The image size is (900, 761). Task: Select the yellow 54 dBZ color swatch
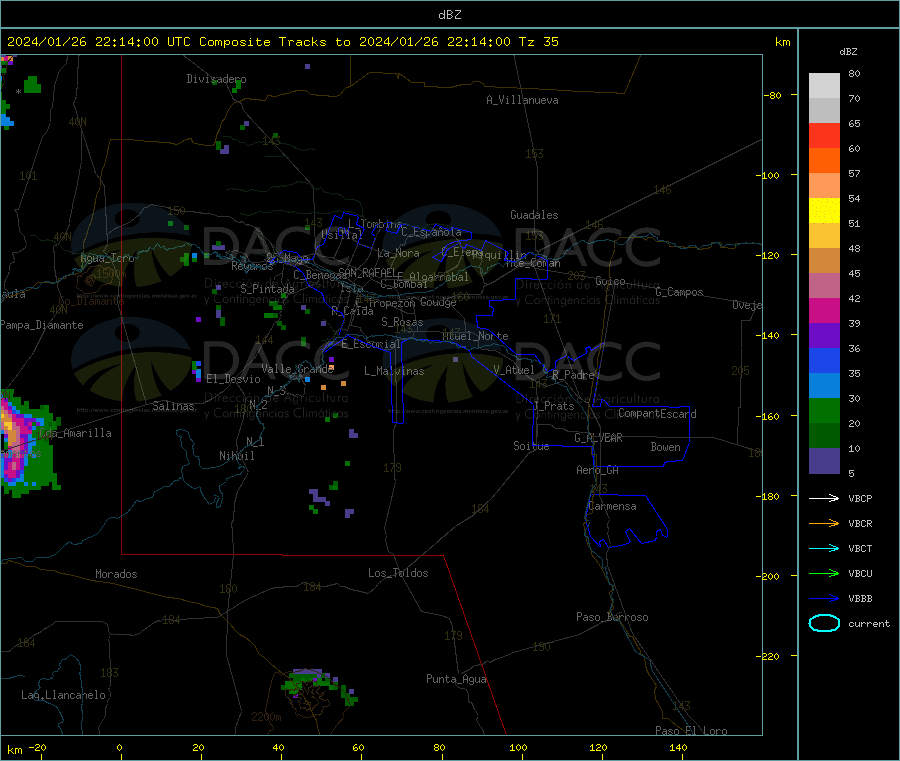tap(824, 211)
